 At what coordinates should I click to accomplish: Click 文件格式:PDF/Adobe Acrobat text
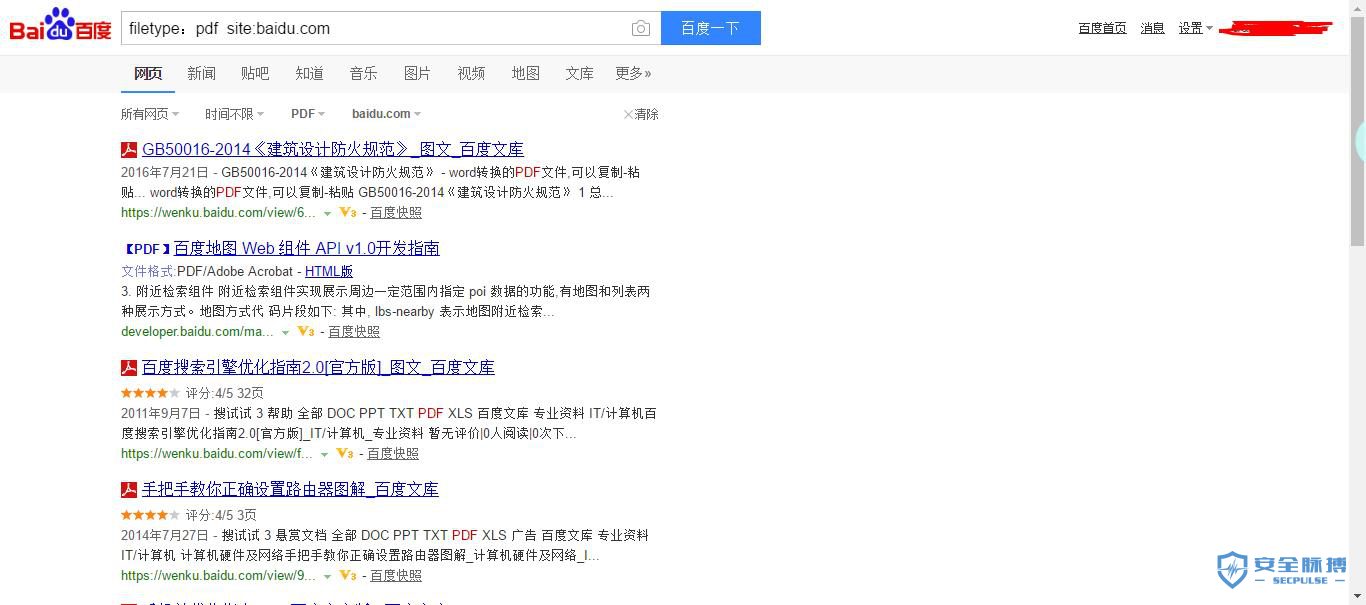207,272
